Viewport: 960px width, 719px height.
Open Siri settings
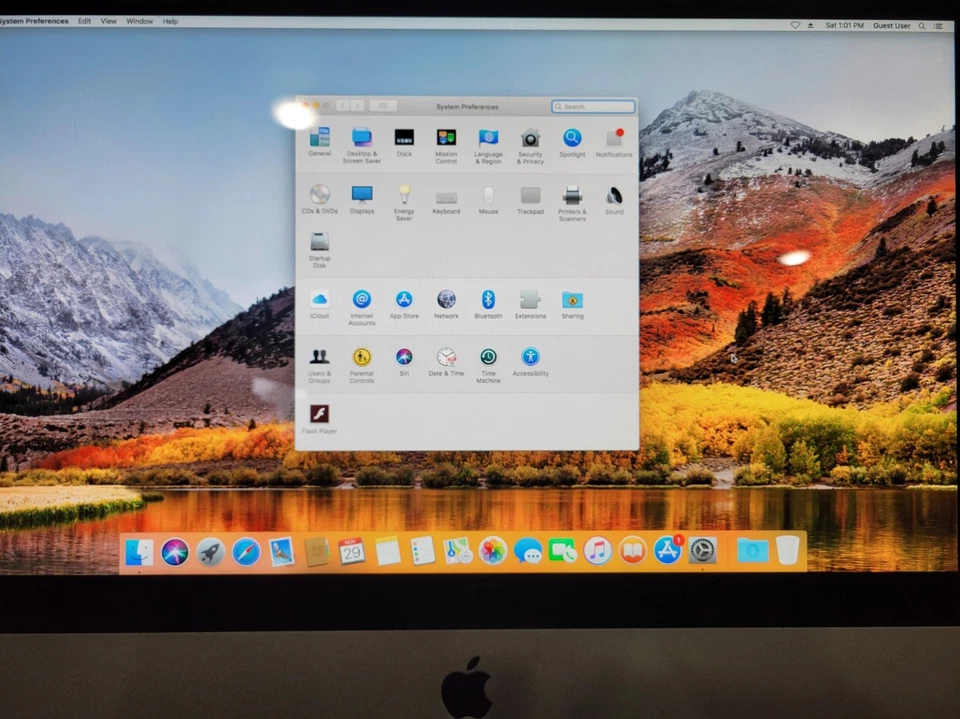(x=404, y=356)
